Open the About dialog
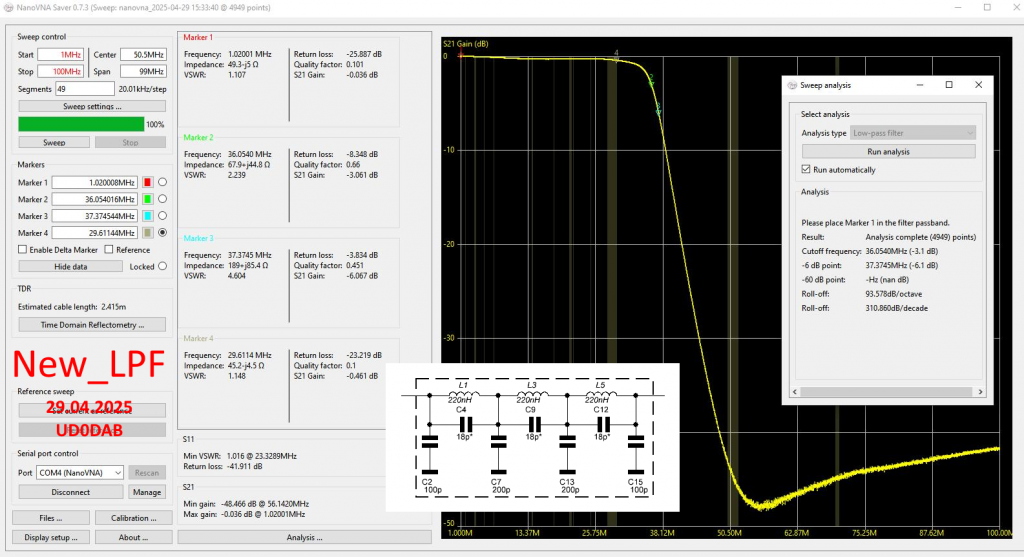The image size is (1024, 557). click(134, 537)
